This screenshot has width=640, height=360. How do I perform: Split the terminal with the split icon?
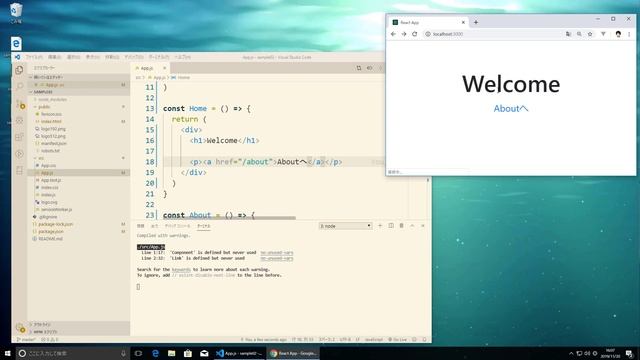(x=391, y=226)
